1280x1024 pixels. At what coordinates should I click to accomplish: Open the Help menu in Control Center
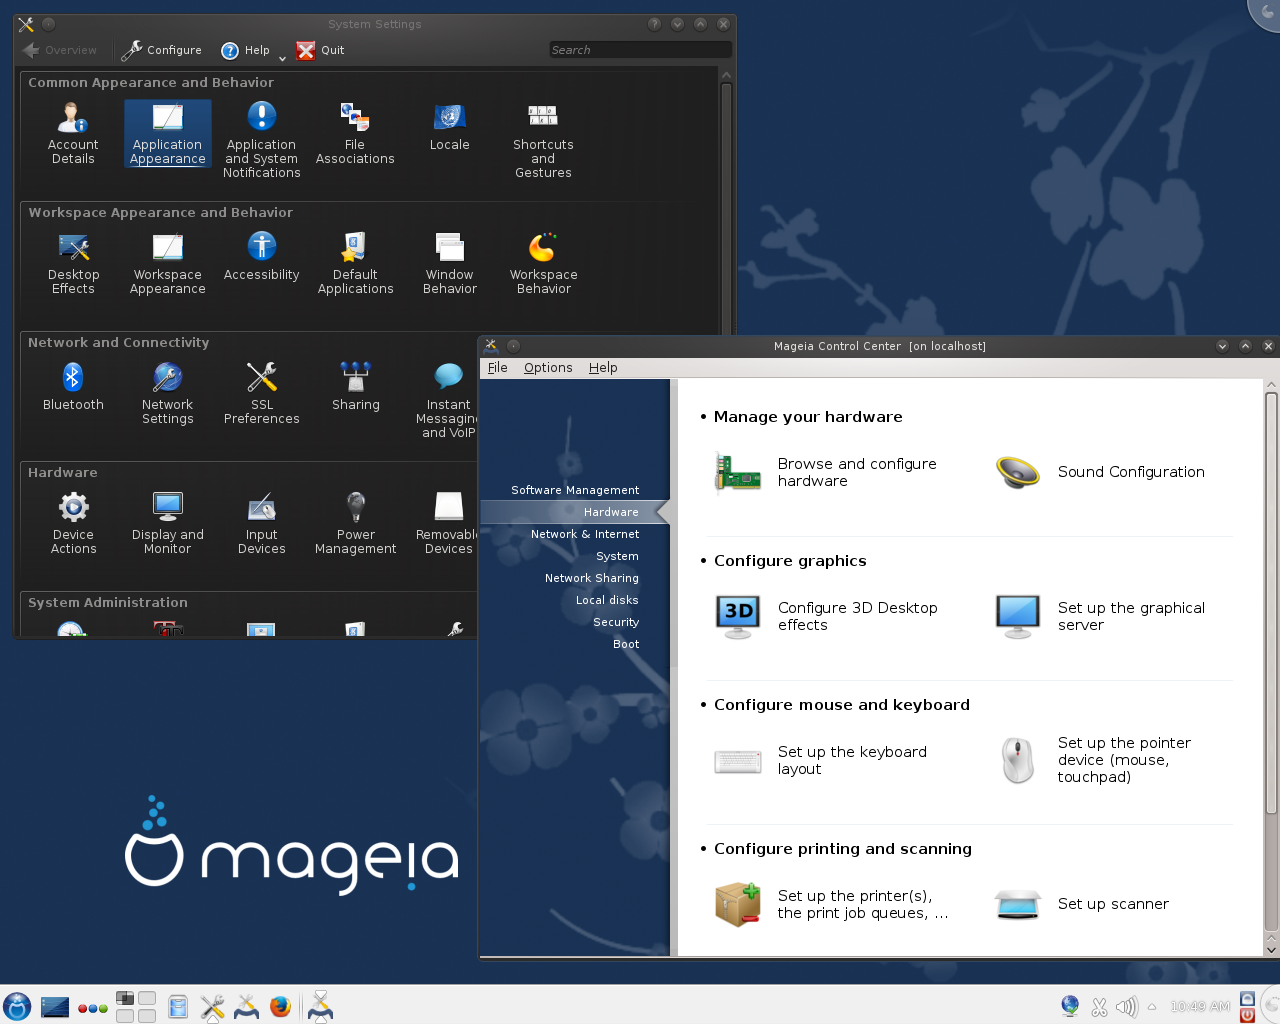603,367
